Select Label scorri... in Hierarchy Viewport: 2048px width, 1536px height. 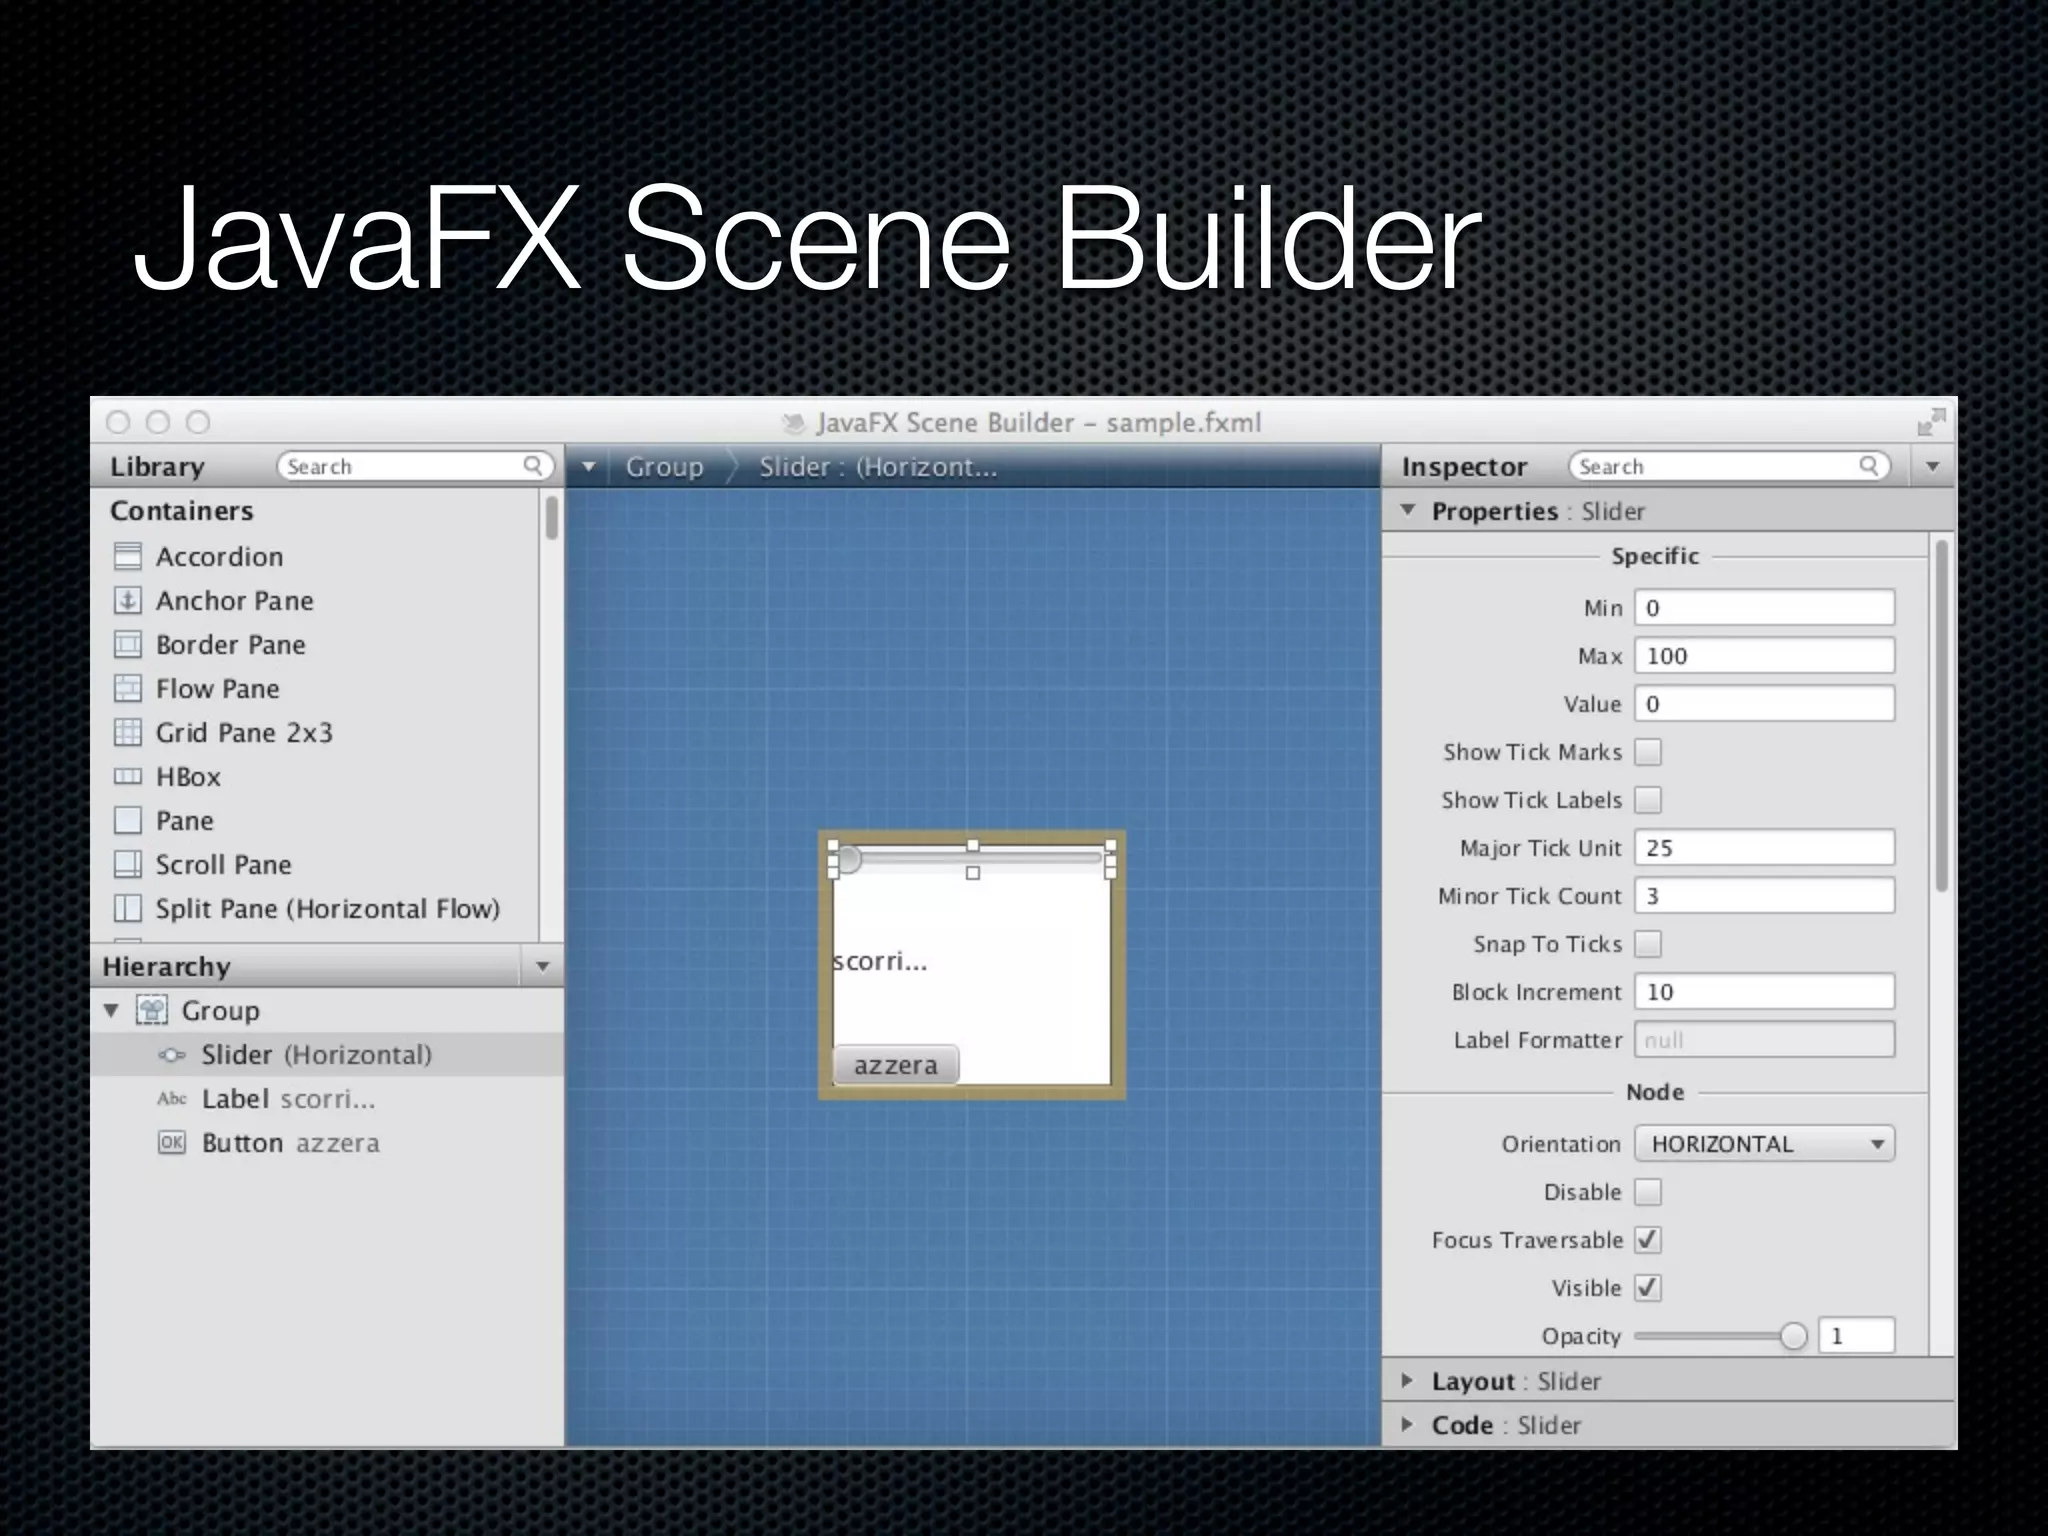pos(327,1099)
